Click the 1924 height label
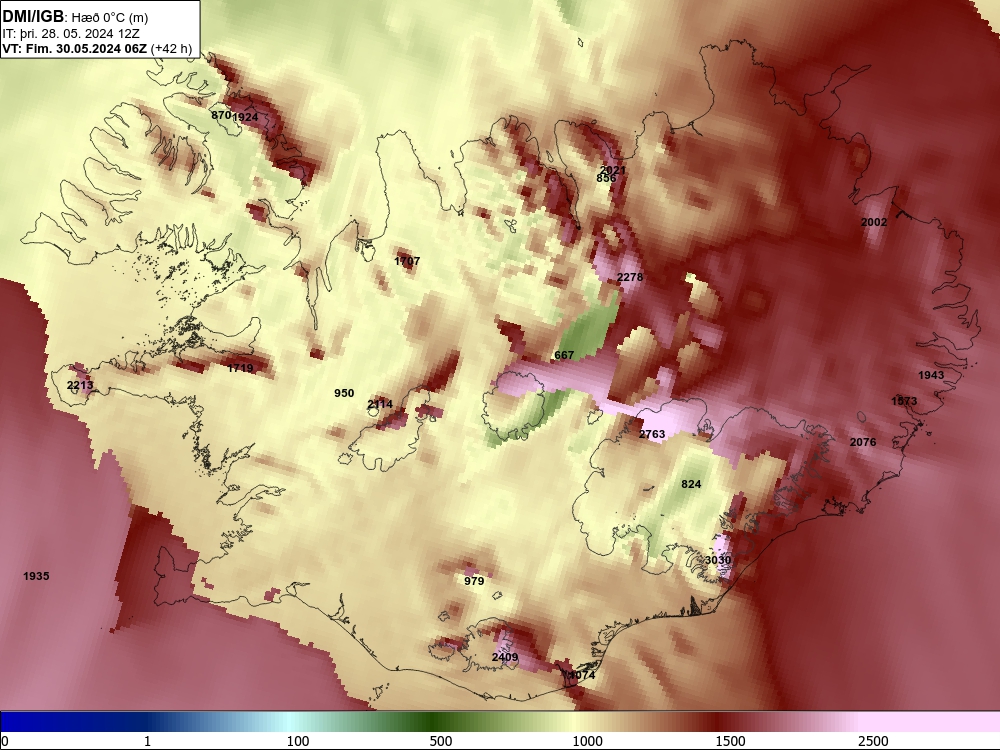The height and width of the screenshot is (750, 1000). tap(245, 117)
